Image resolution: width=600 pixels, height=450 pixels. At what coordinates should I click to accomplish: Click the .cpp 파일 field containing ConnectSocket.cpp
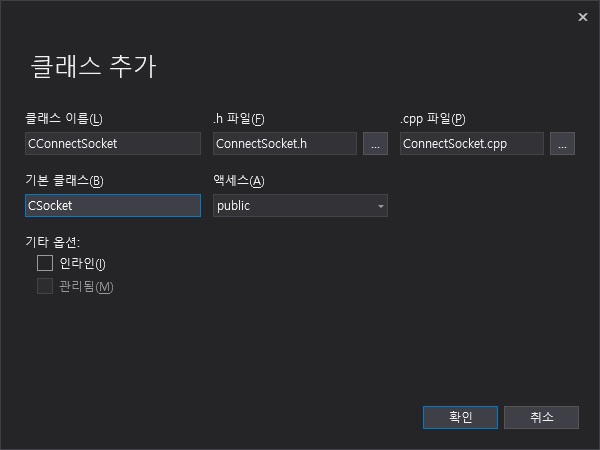(x=472, y=143)
